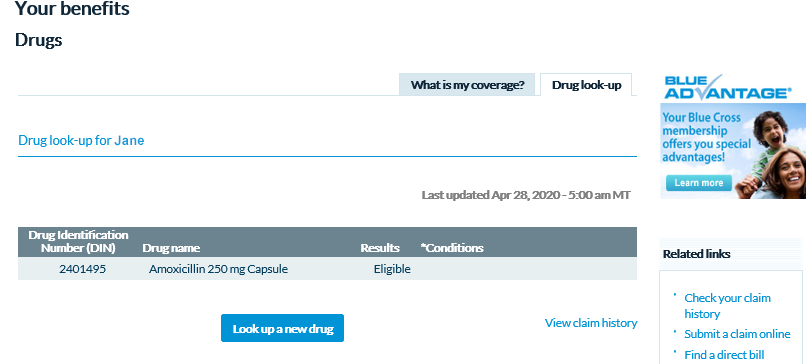Viewport: 806px width, 364px height.
Task: Select the Drug look-up tab
Action: pyautogui.click(x=586, y=85)
